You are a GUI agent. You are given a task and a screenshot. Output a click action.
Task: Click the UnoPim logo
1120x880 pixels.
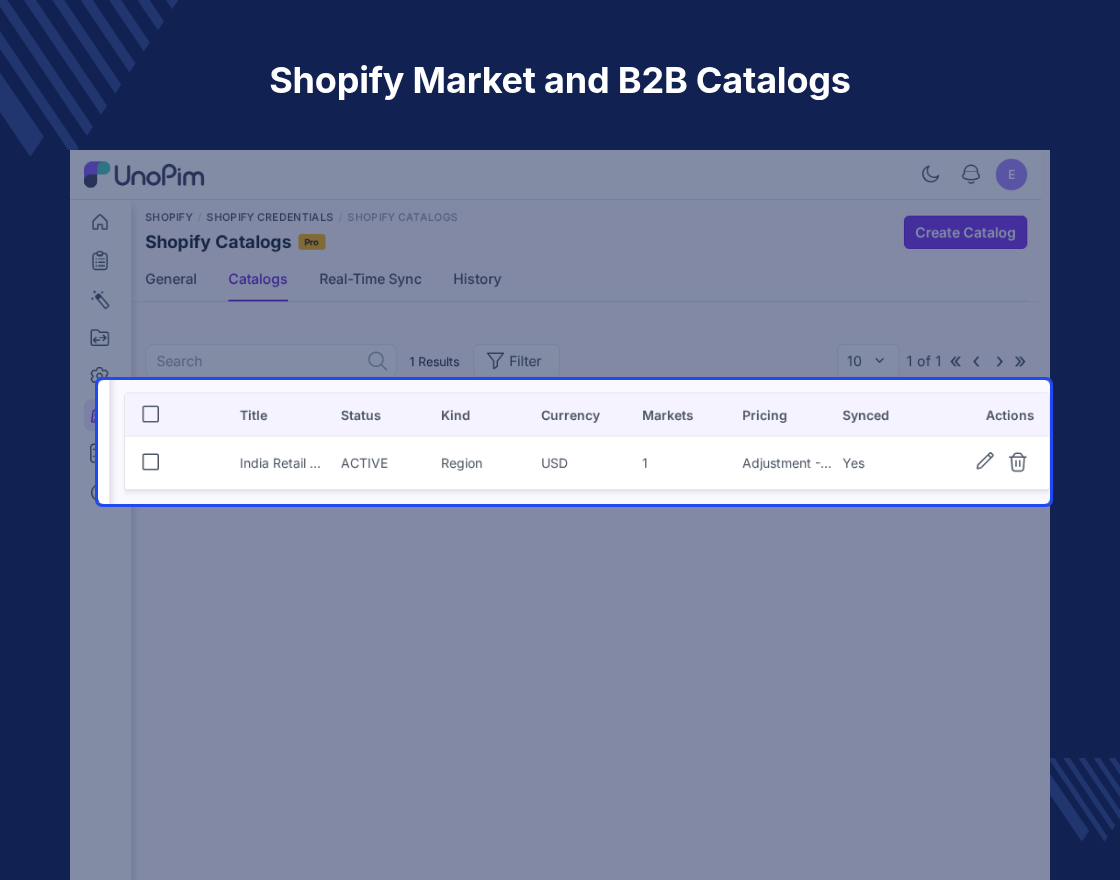(x=144, y=175)
